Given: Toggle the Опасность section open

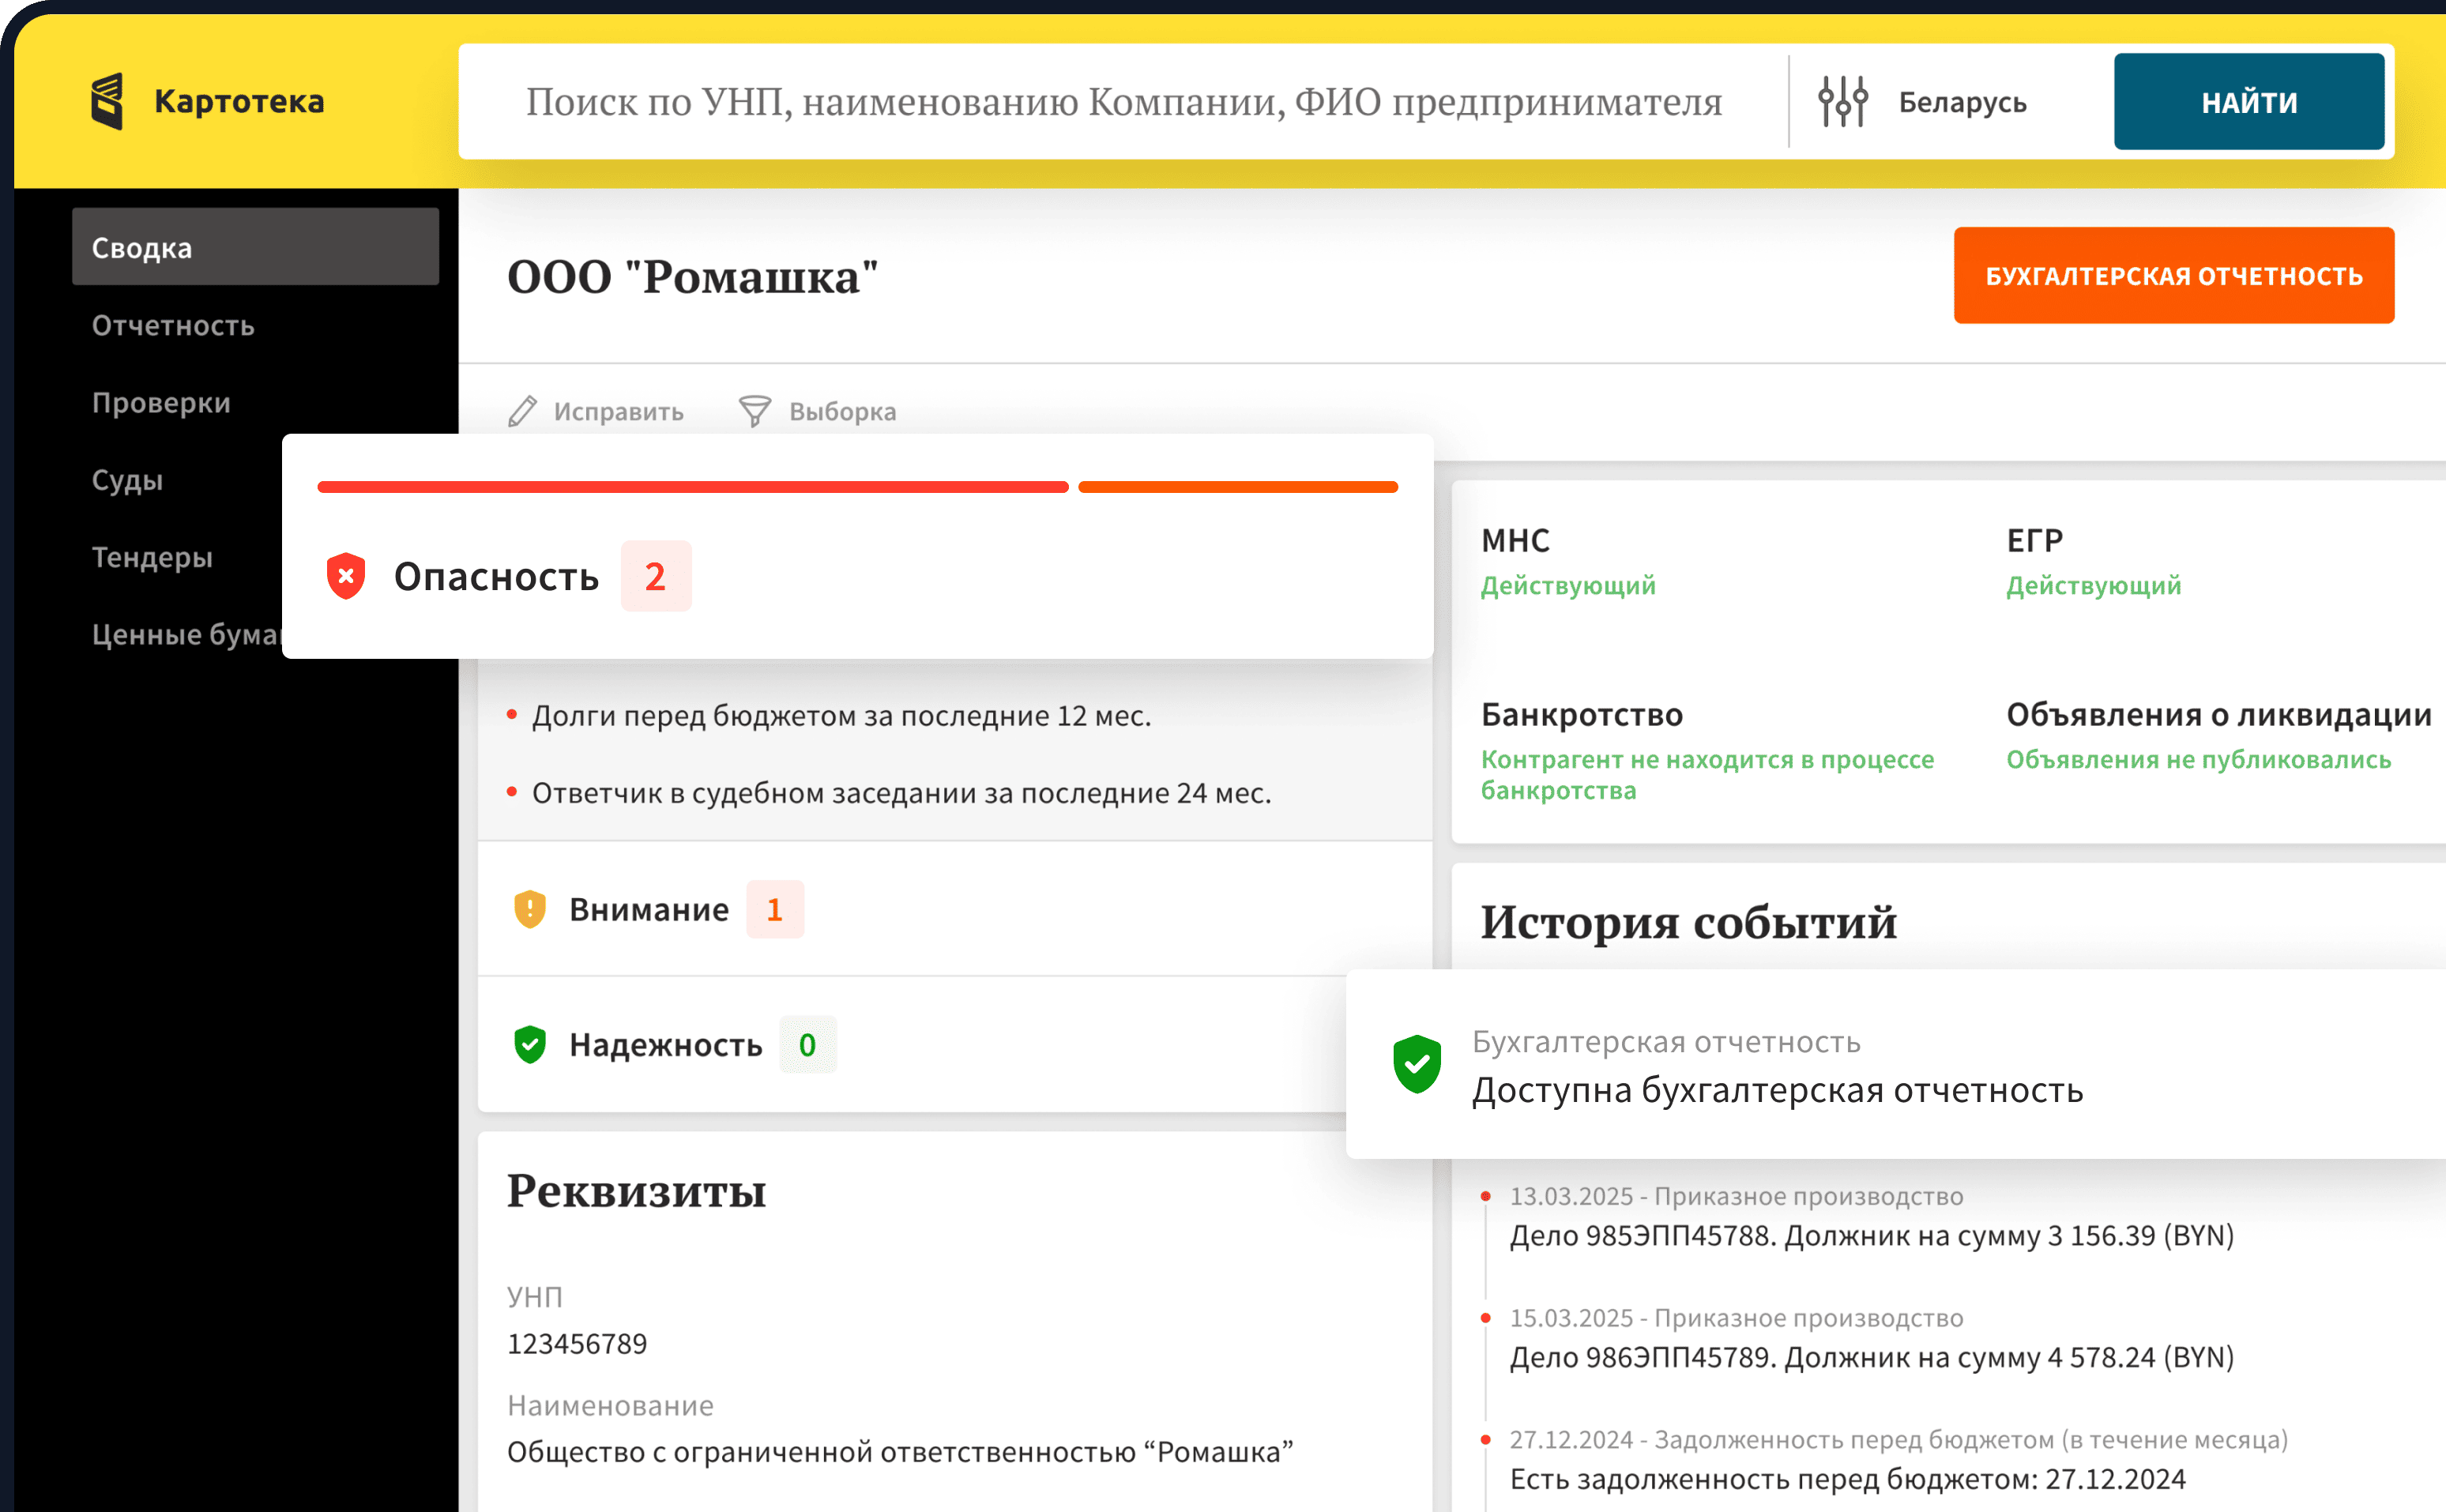Looking at the screenshot, I should [x=497, y=576].
